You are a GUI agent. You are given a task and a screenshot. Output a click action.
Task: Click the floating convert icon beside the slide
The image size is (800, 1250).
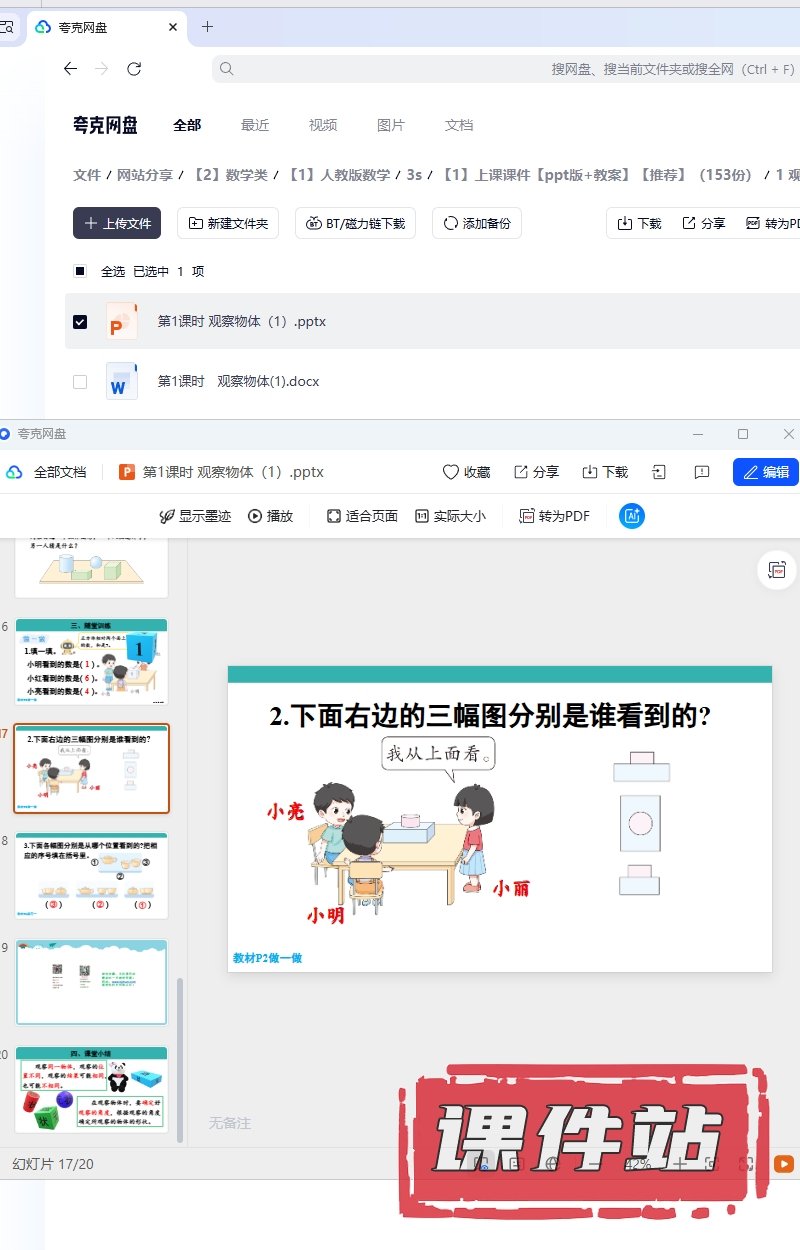(776, 569)
